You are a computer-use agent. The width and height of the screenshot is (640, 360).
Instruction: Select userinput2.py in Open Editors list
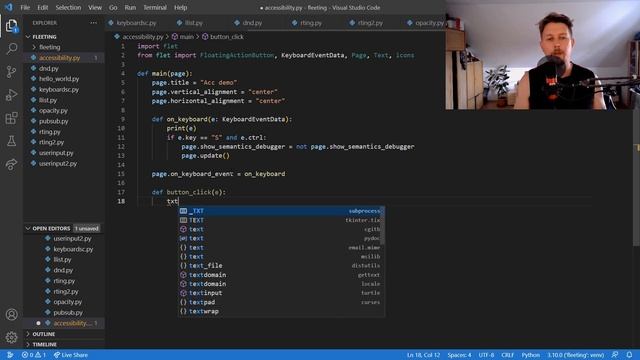tap(63, 238)
